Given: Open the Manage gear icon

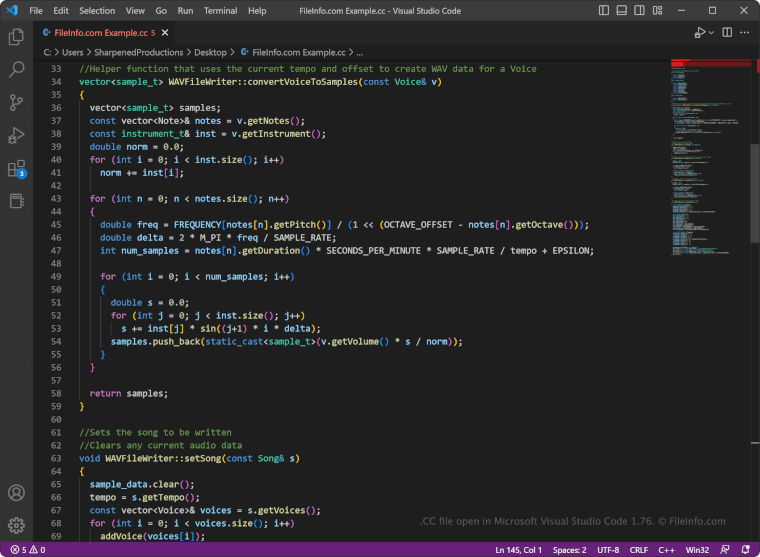Looking at the screenshot, I should pos(16,525).
